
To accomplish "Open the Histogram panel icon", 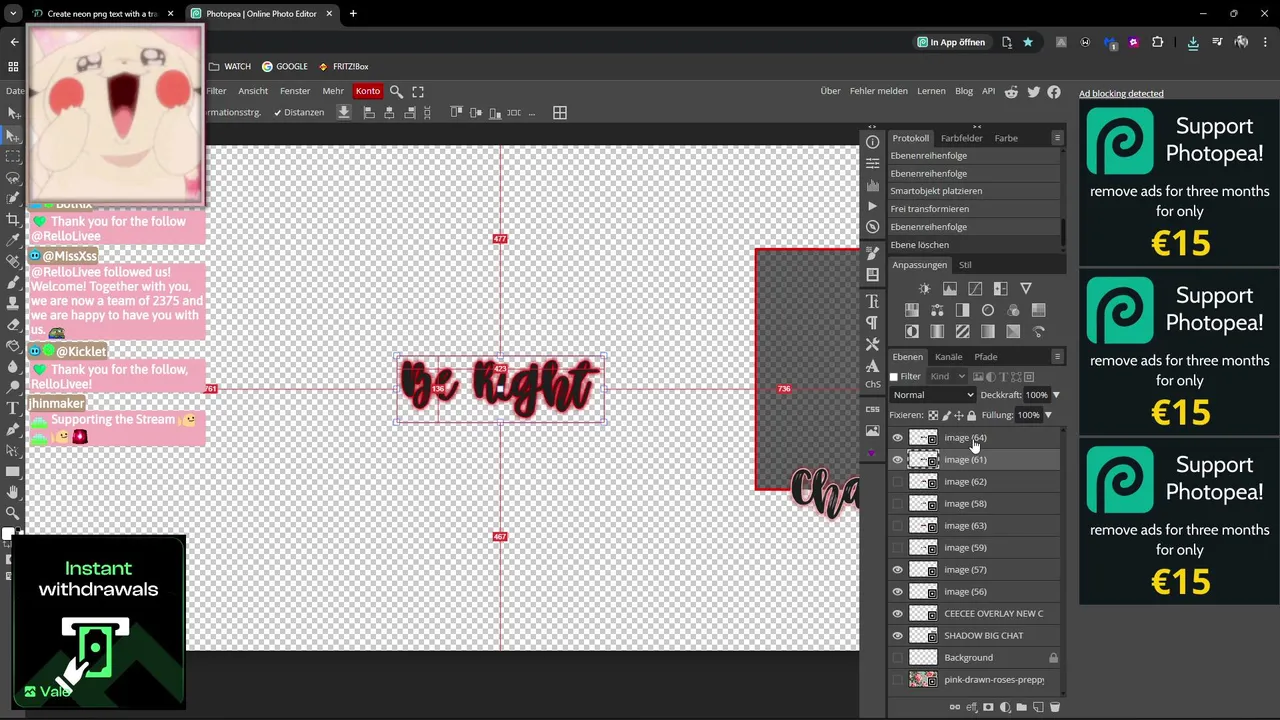I will coord(872,185).
